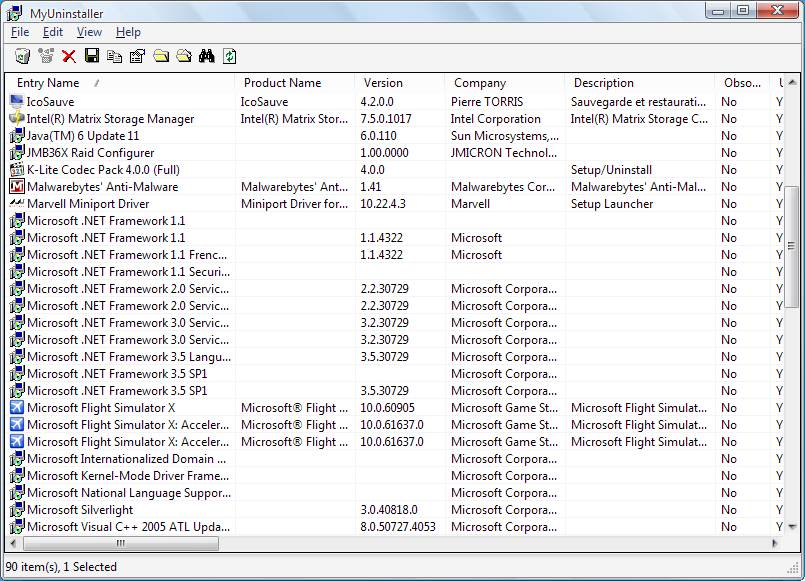This screenshot has height=581, width=805.
Task: Click the 'JMICRON Technol...' company cell
Action: [504, 152]
